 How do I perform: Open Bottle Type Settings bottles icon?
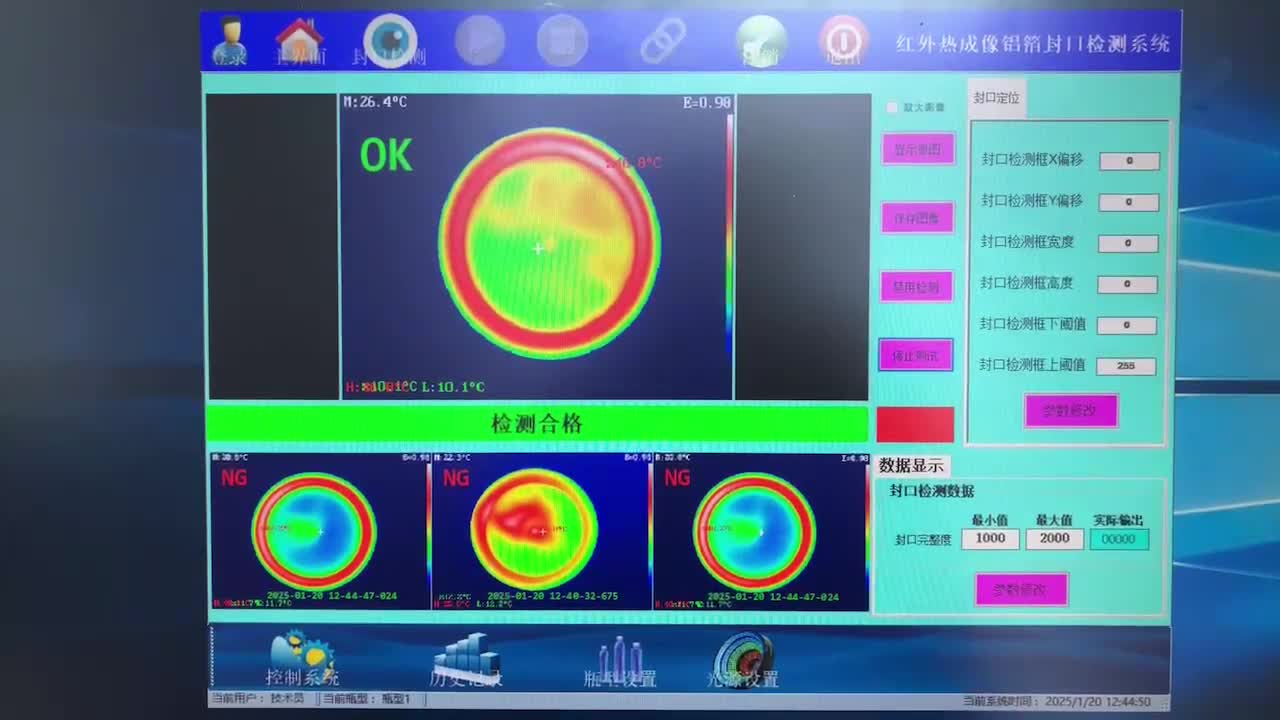coord(620,660)
